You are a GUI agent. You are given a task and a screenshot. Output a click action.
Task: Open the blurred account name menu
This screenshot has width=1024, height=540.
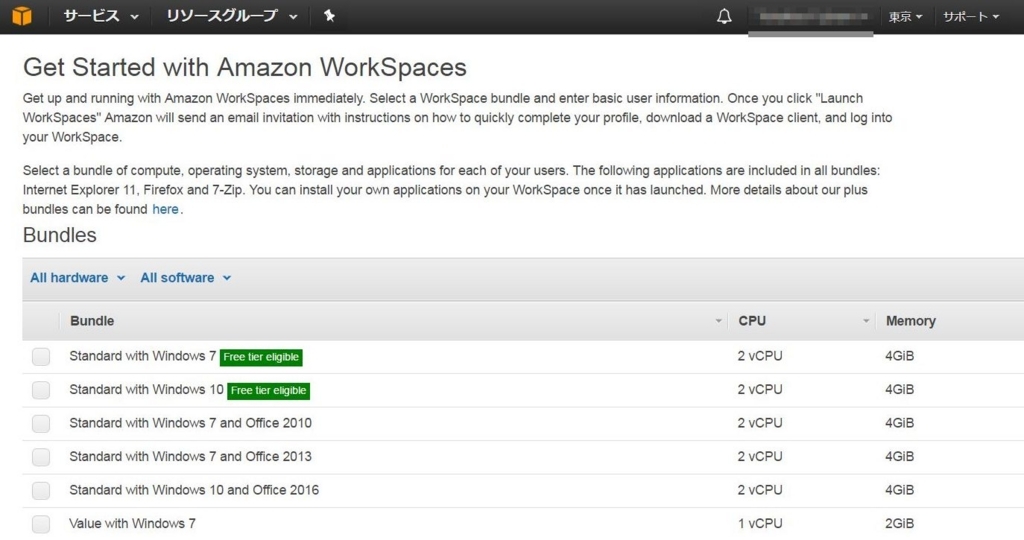pos(810,16)
